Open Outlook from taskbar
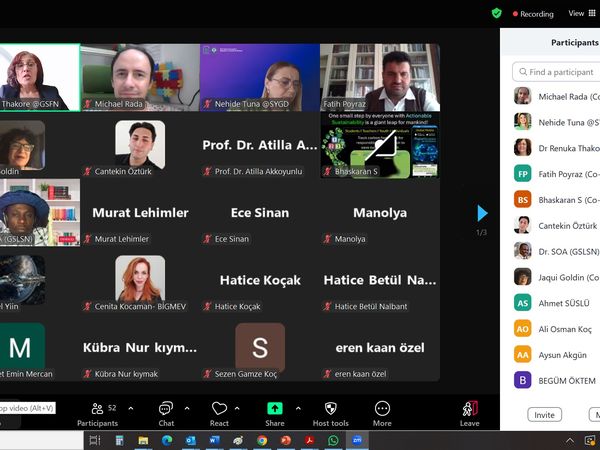Image resolution: width=600 pixels, height=450 pixels. click(191, 441)
